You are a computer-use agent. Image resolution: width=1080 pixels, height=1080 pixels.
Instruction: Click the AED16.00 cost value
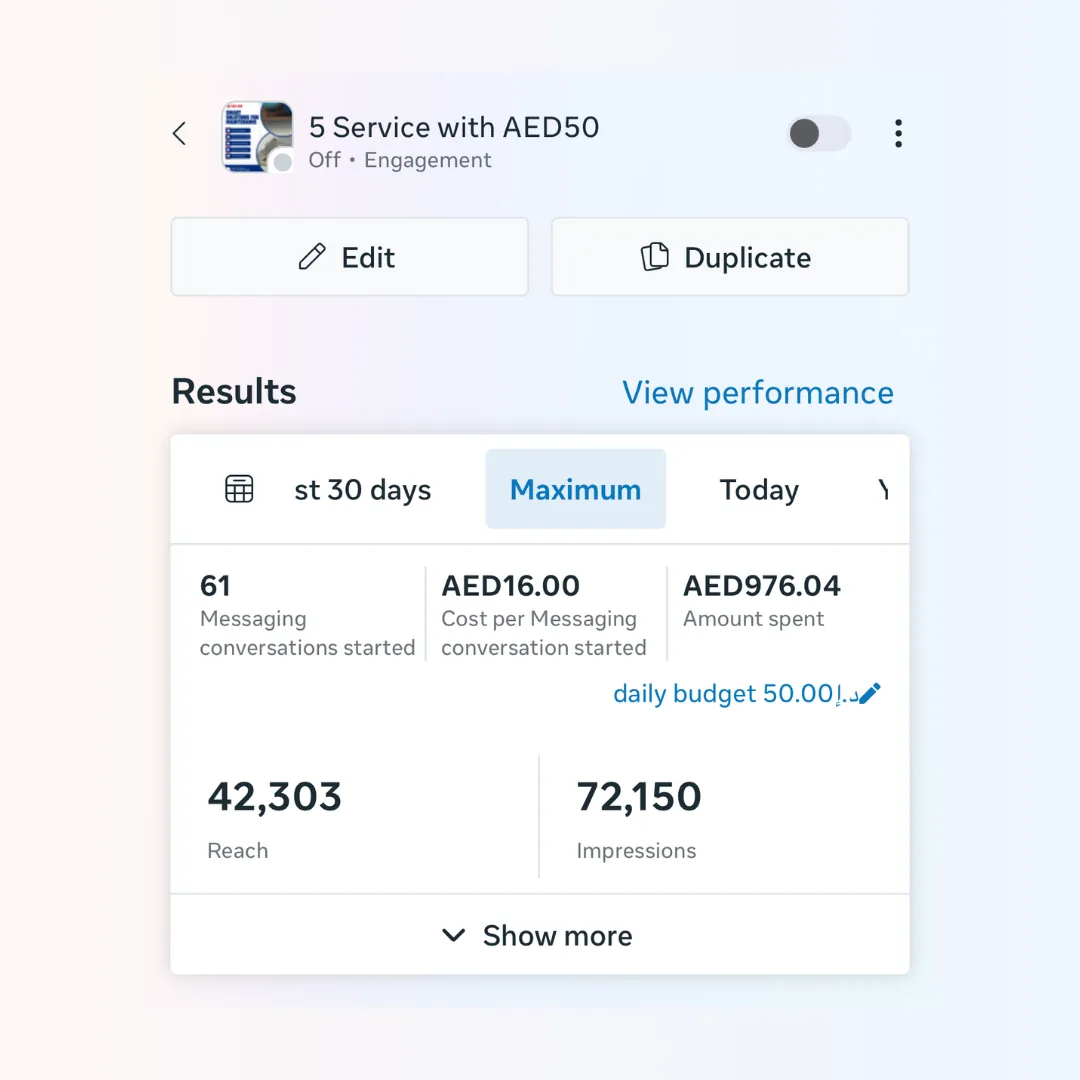(x=510, y=585)
